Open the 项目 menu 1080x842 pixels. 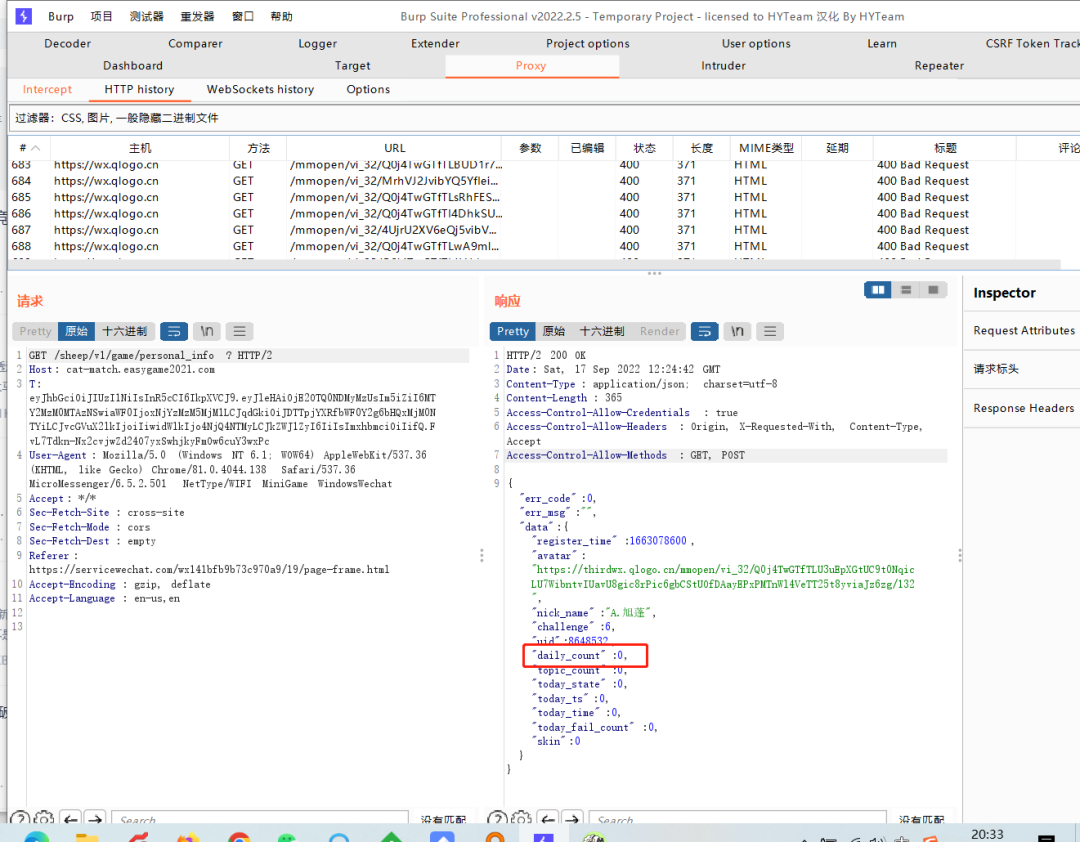pos(101,17)
